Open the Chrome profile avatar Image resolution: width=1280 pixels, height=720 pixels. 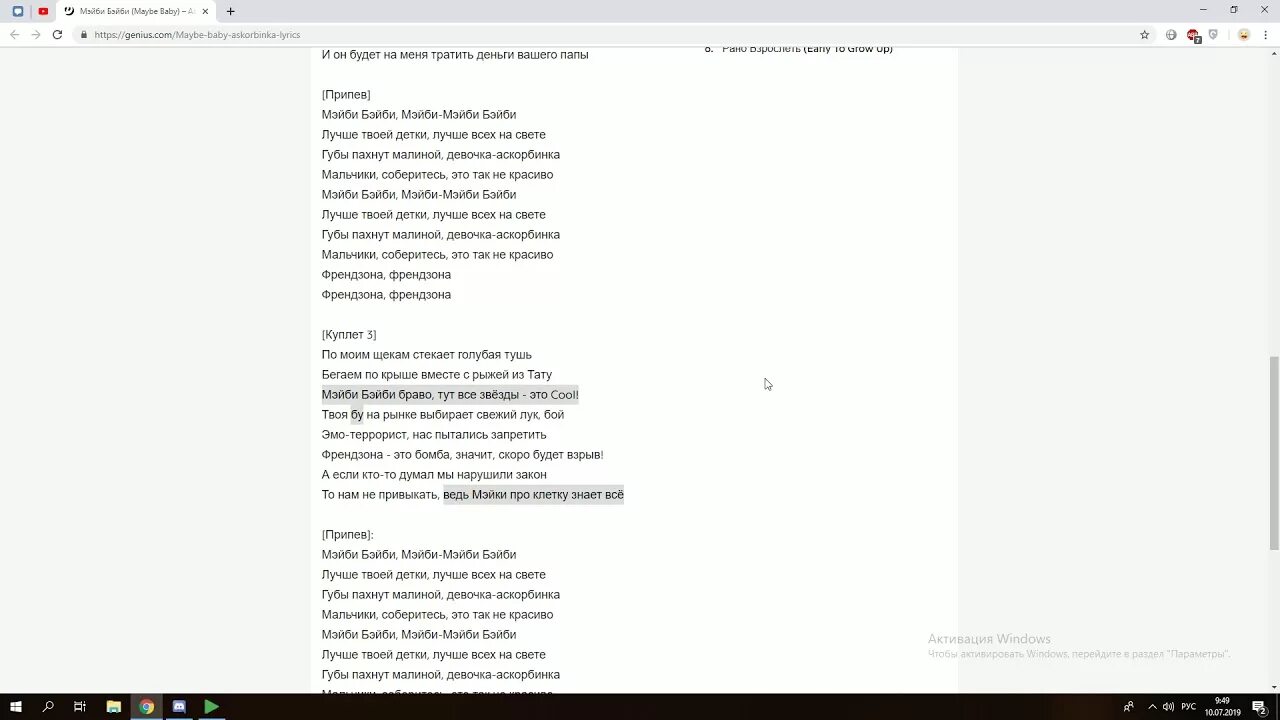point(1243,34)
